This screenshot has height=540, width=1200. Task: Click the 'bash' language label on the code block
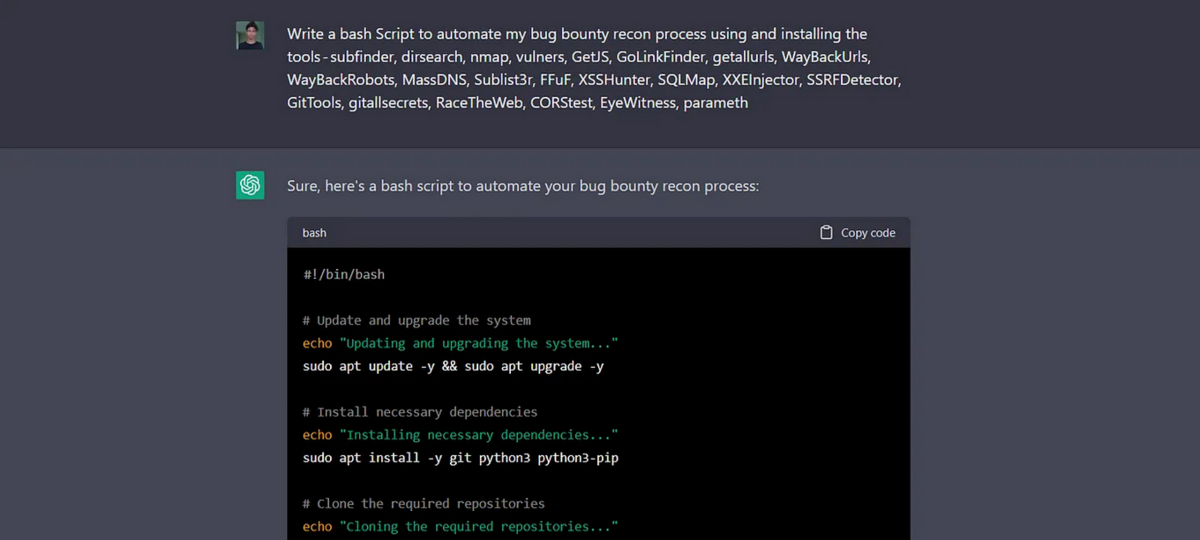[x=315, y=232]
